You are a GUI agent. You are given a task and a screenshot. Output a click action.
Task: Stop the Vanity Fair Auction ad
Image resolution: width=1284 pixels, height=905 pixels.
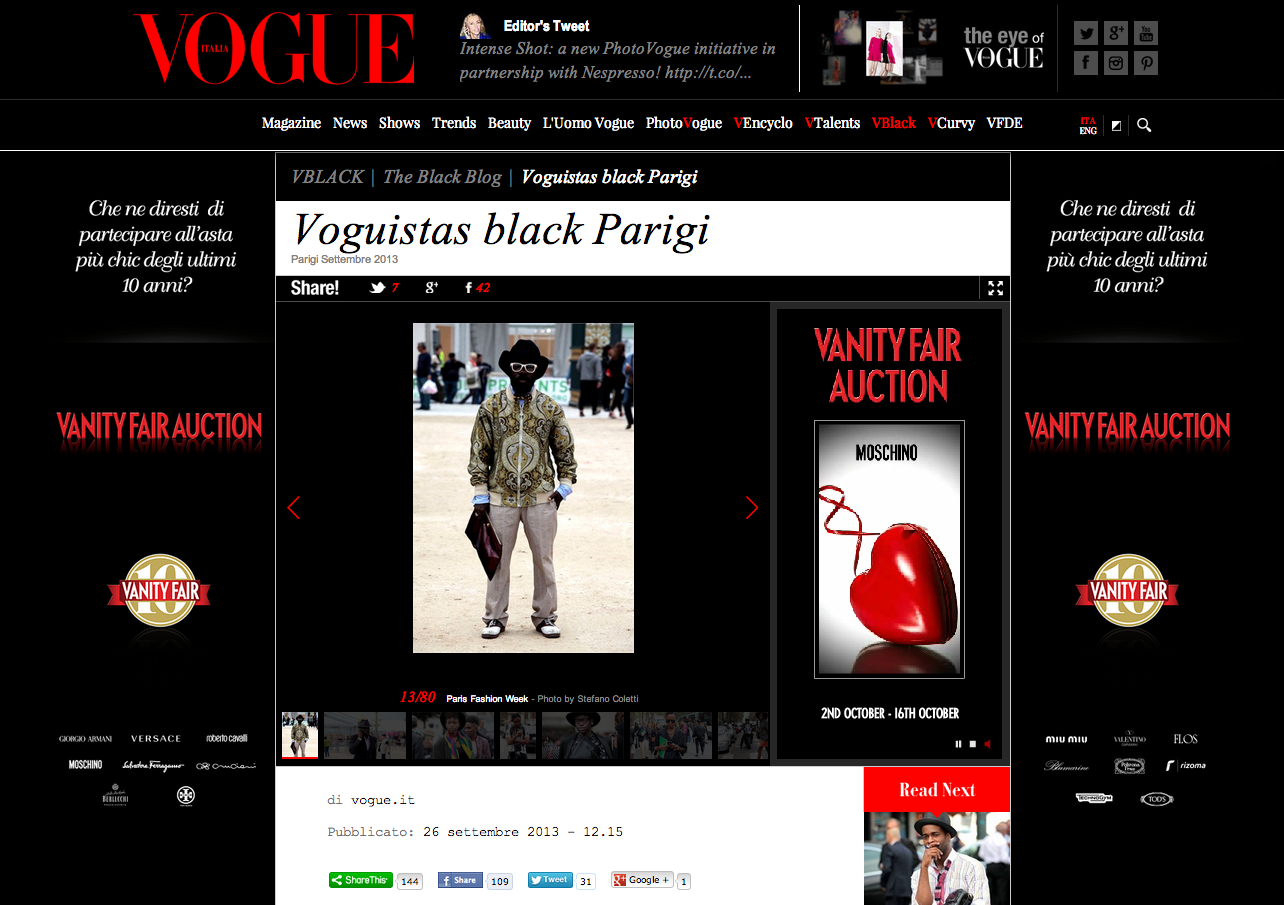pos(972,744)
